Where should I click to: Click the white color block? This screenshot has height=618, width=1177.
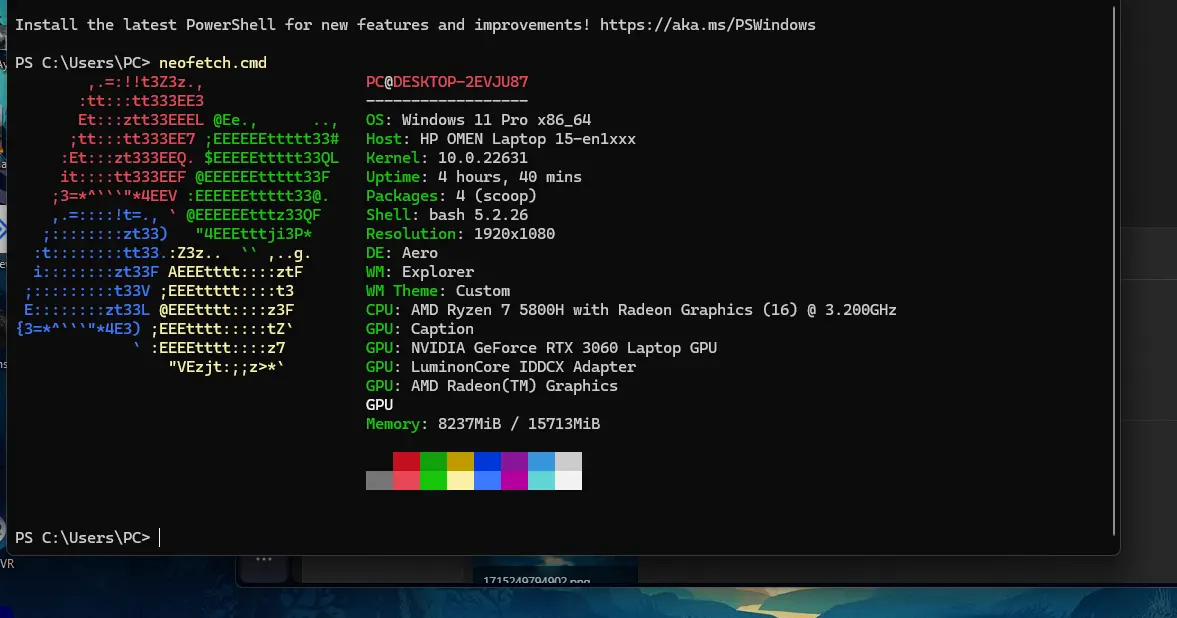click(x=568, y=481)
